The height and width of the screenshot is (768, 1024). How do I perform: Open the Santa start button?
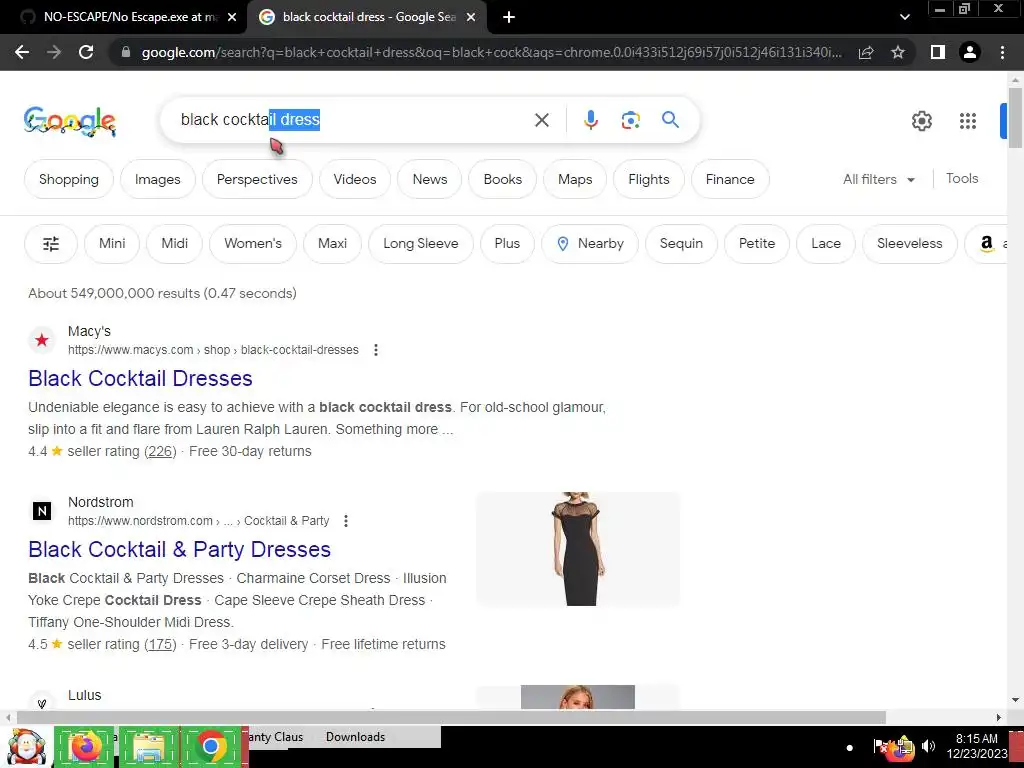coord(26,746)
